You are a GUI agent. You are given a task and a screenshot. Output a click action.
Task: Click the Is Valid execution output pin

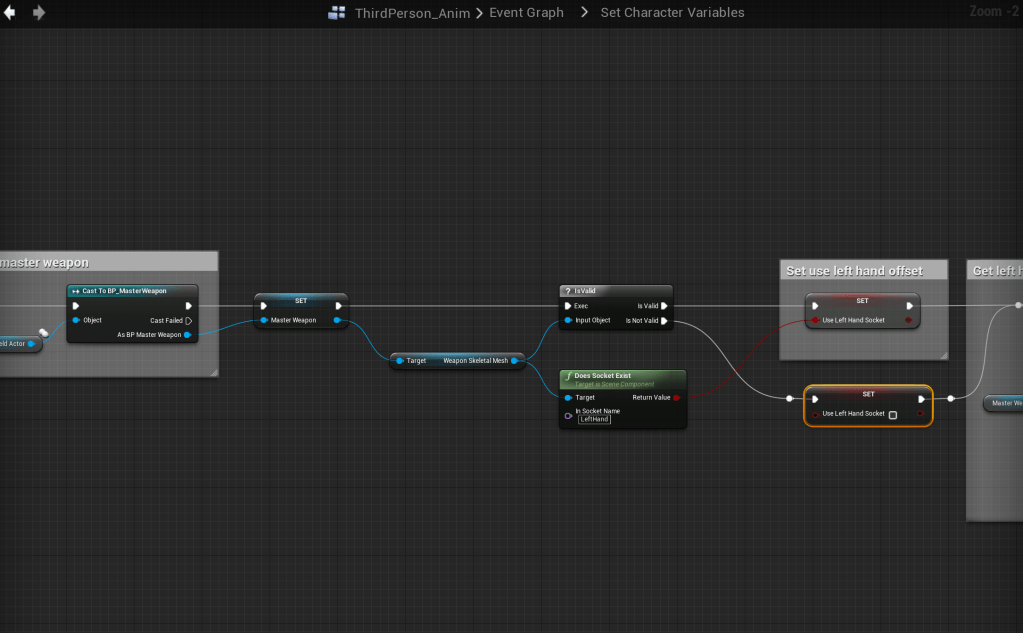[664, 306]
